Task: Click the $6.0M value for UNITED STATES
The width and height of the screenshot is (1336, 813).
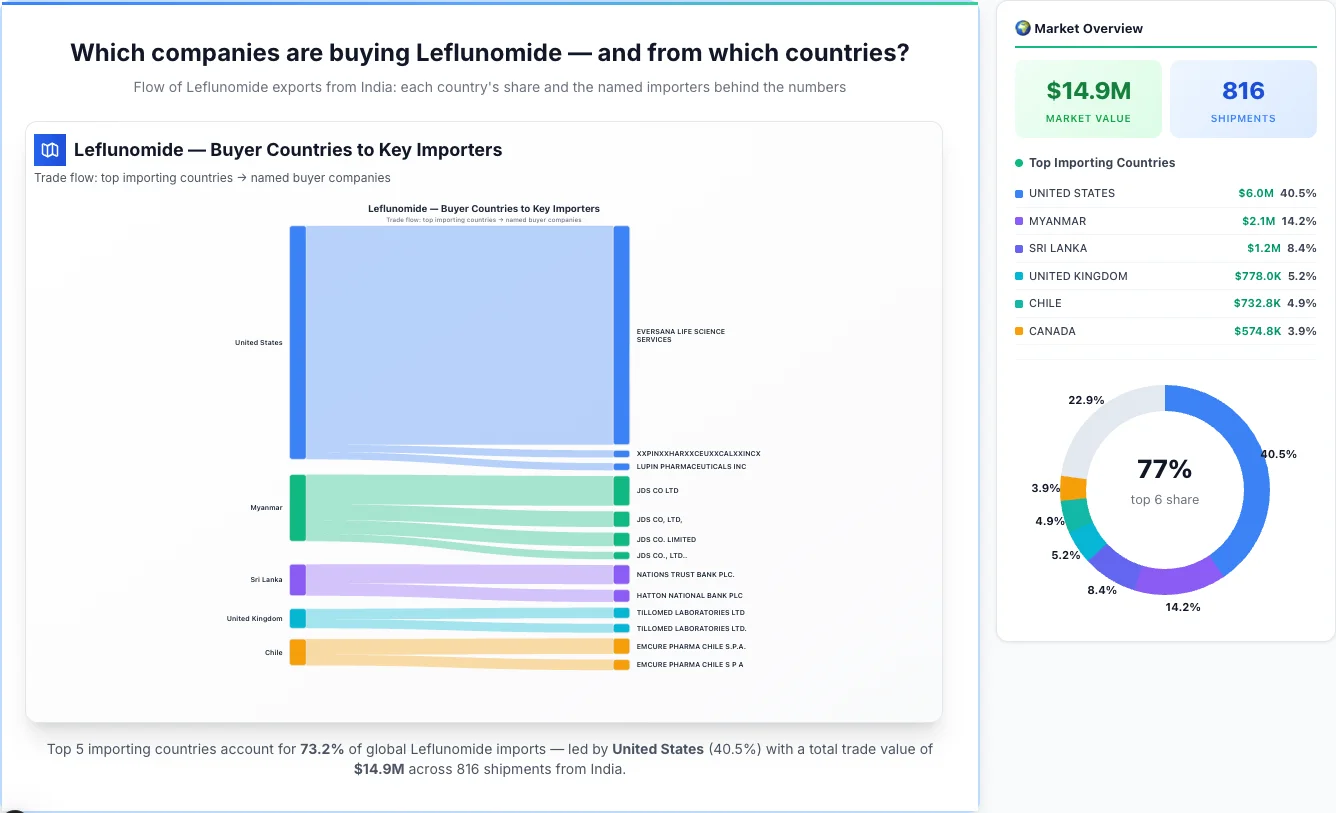Action: pos(1258,193)
